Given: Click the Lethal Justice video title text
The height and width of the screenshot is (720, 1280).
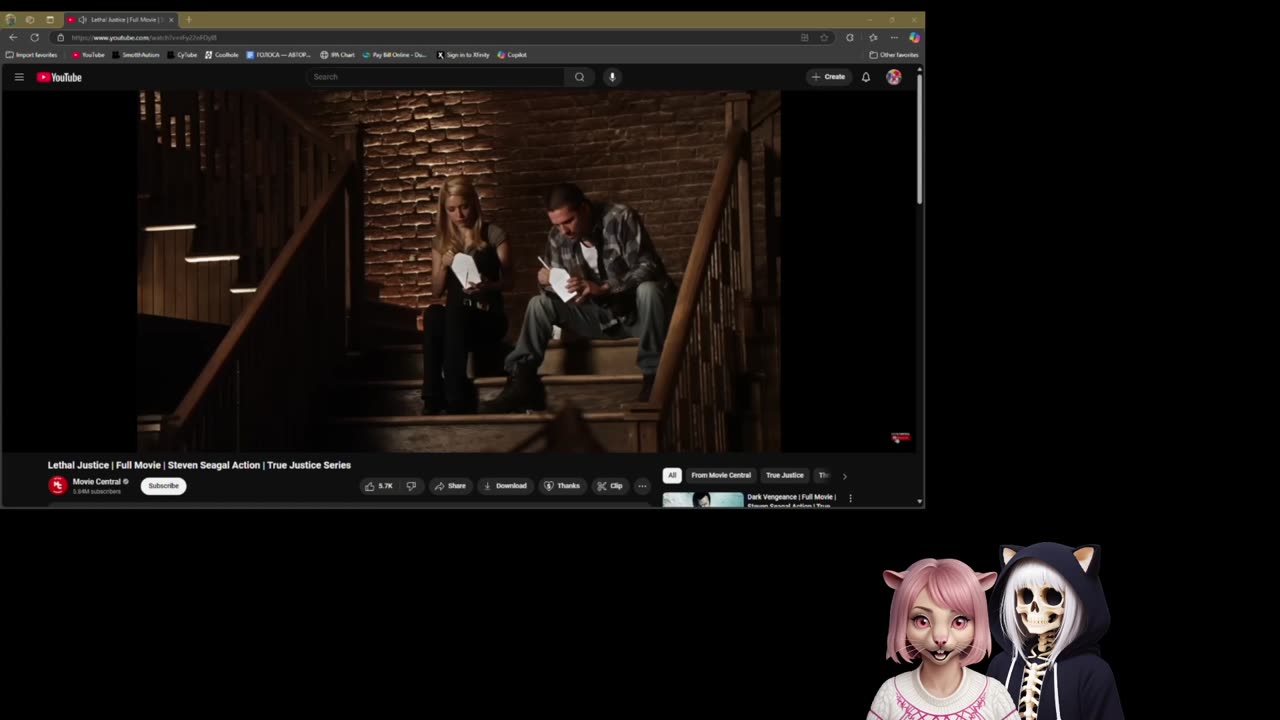Looking at the screenshot, I should 199,465.
